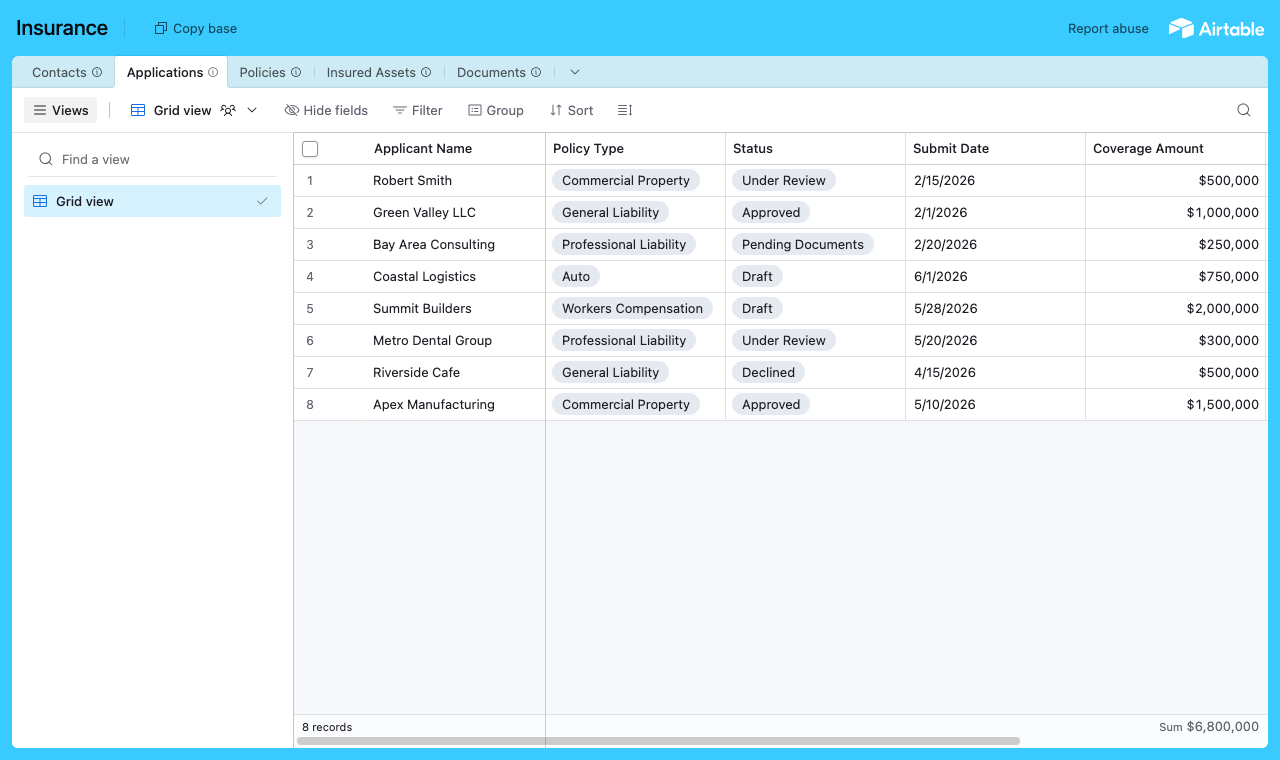Click the $2,000,000 coverage amount cell
This screenshot has height=760, width=1280.
[x=1176, y=309]
